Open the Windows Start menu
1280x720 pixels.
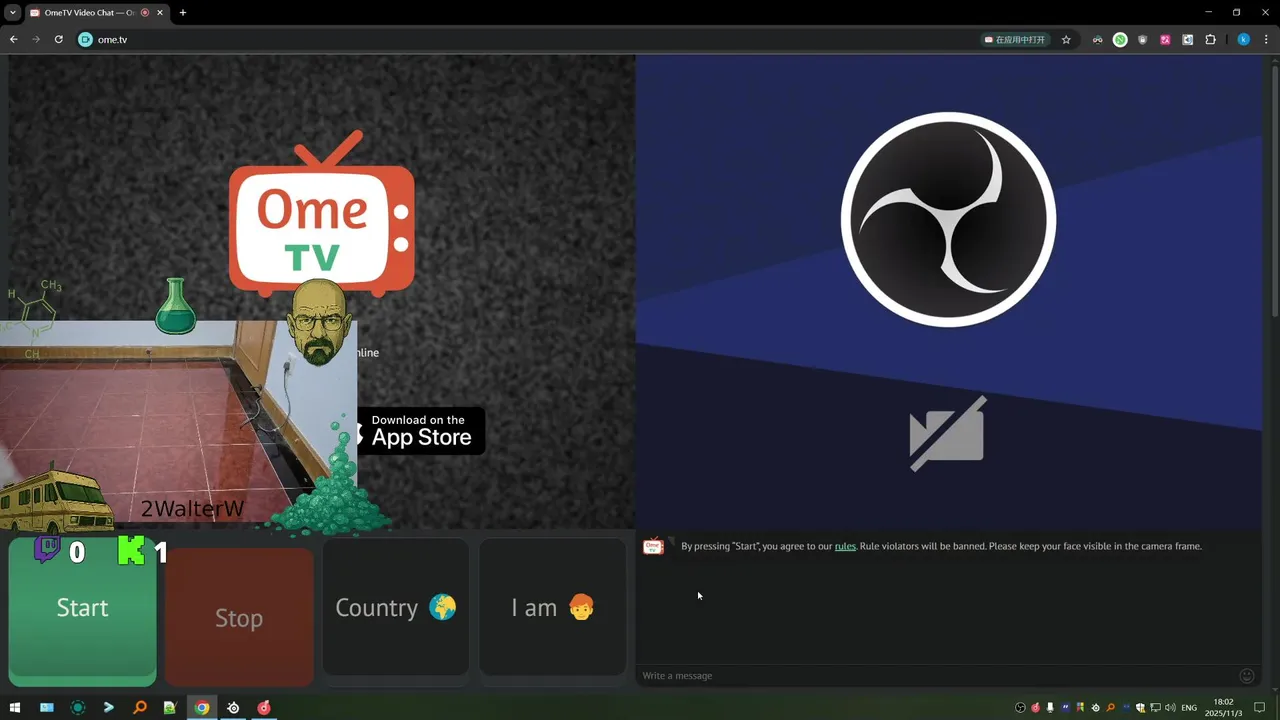(15, 708)
